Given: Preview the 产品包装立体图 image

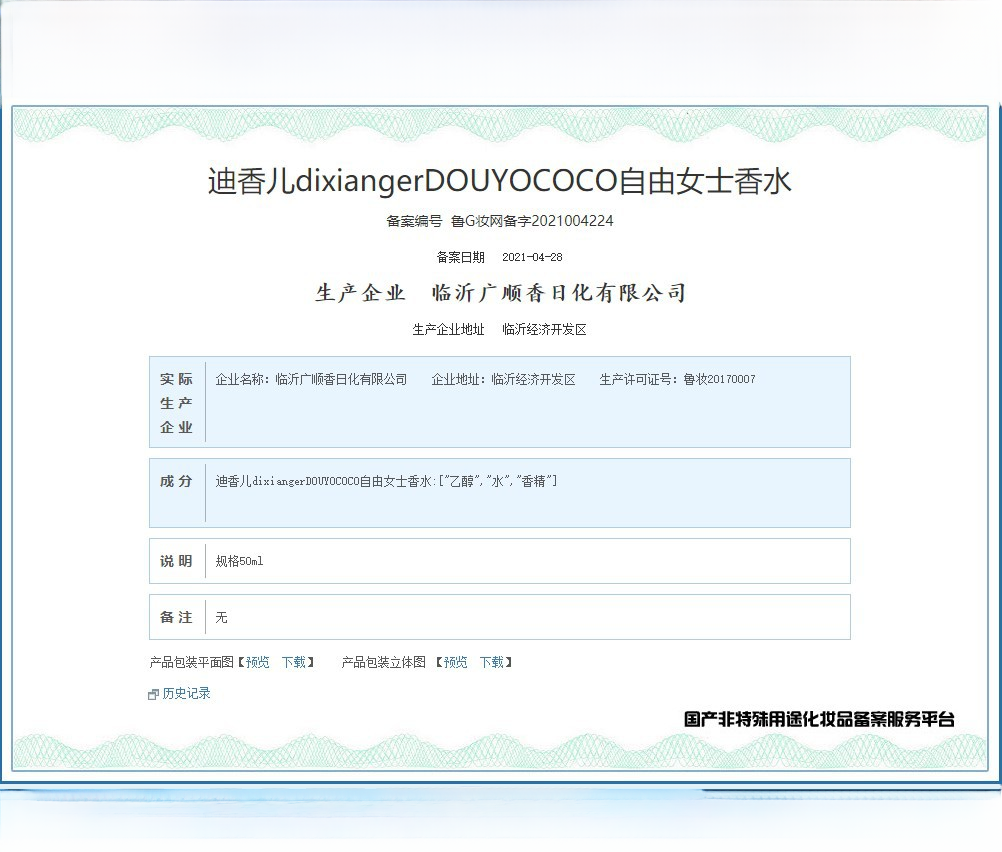Looking at the screenshot, I should (455, 662).
